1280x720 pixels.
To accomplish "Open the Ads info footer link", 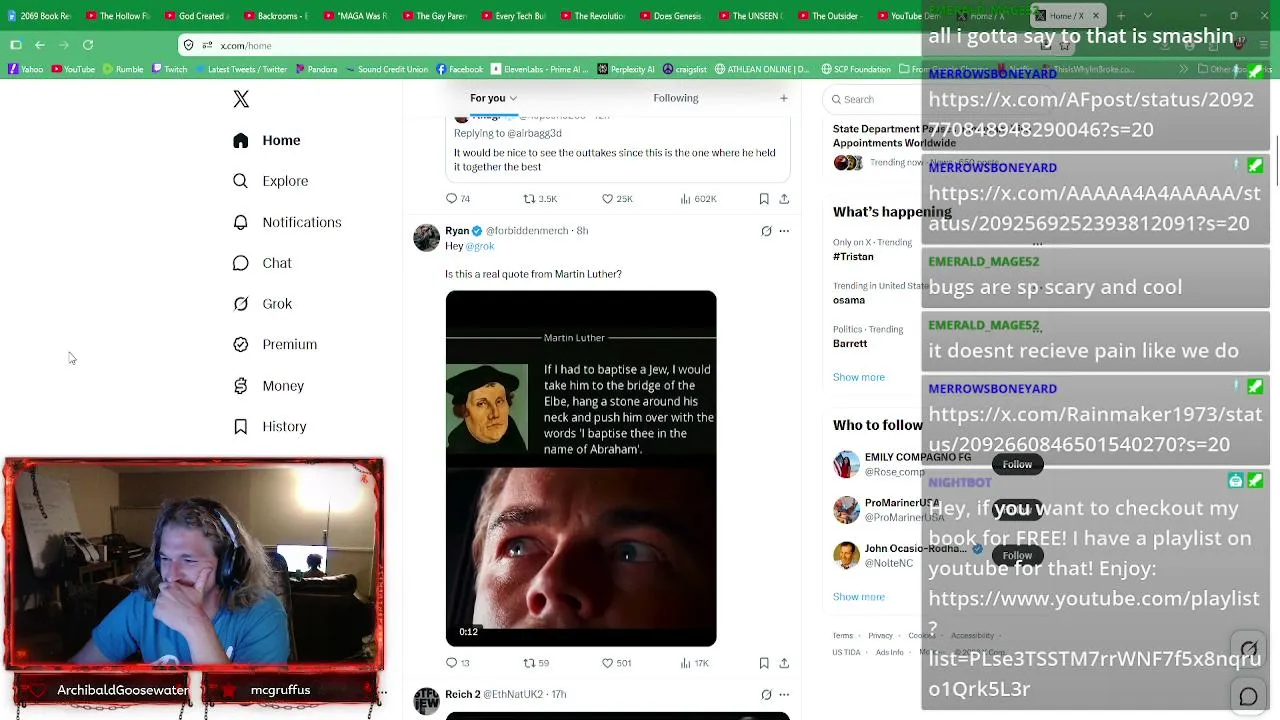I will [890, 653].
